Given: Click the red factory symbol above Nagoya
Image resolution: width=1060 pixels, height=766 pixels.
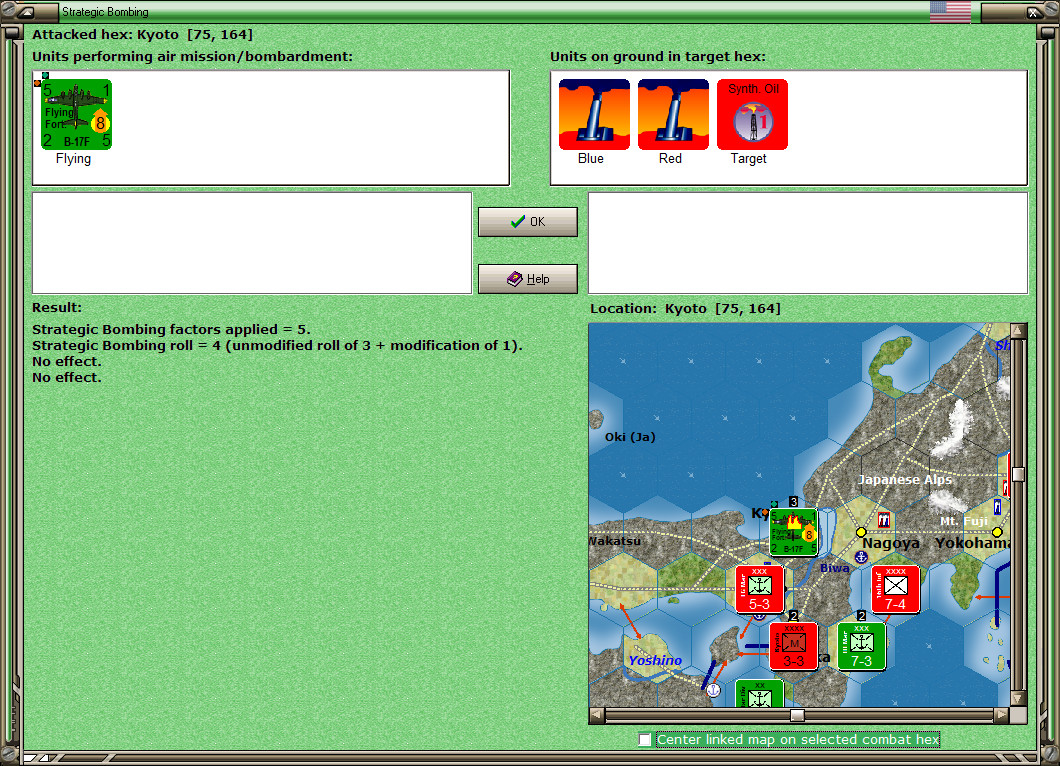Looking at the screenshot, I should click(x=884, y=520).
